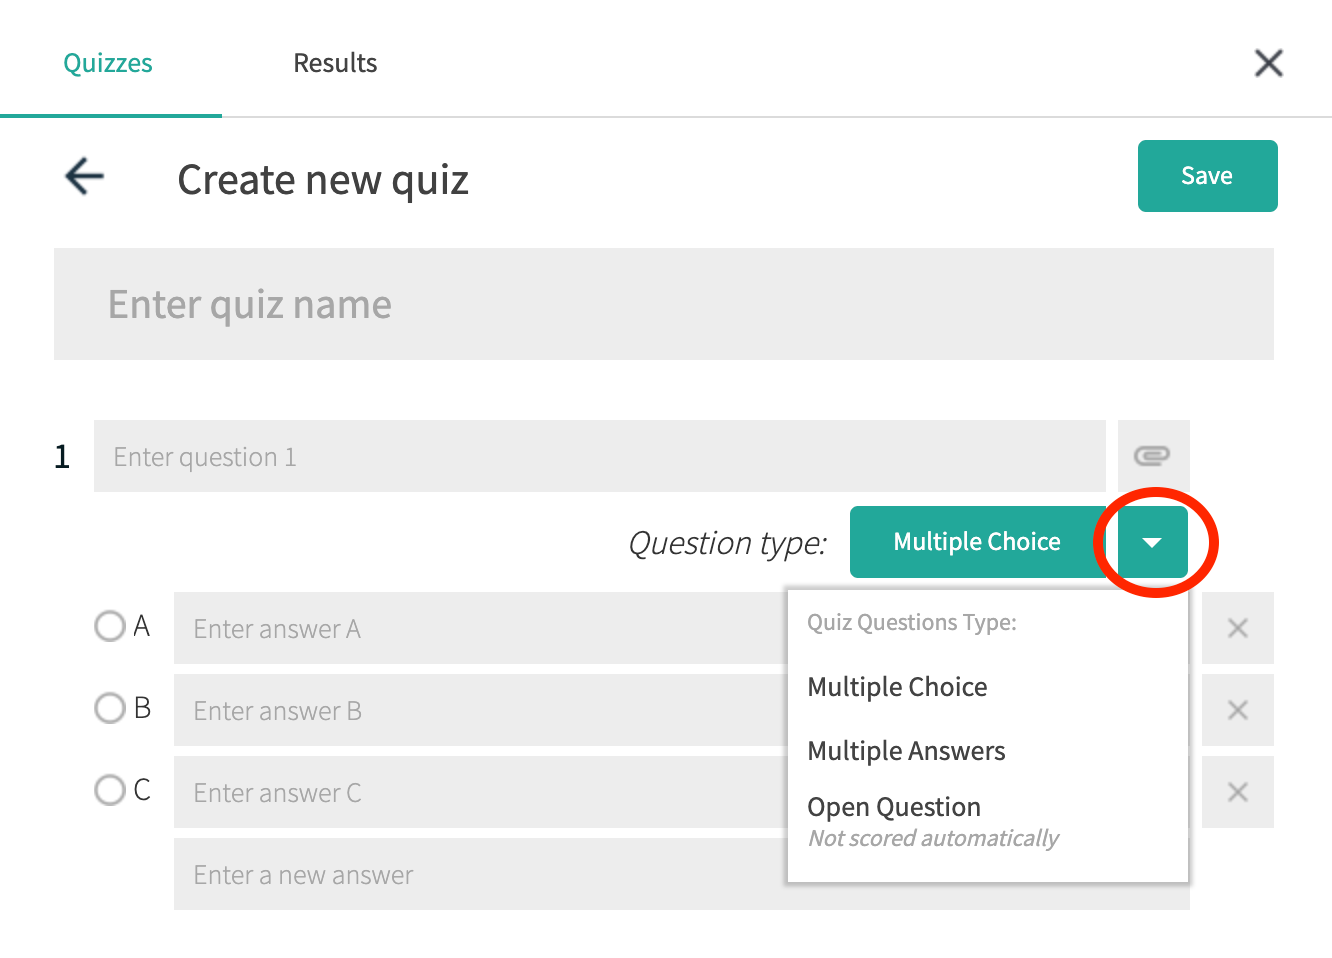Click the back arrow icon
Screen dimensions: 1332x958
tap(85, 177)
